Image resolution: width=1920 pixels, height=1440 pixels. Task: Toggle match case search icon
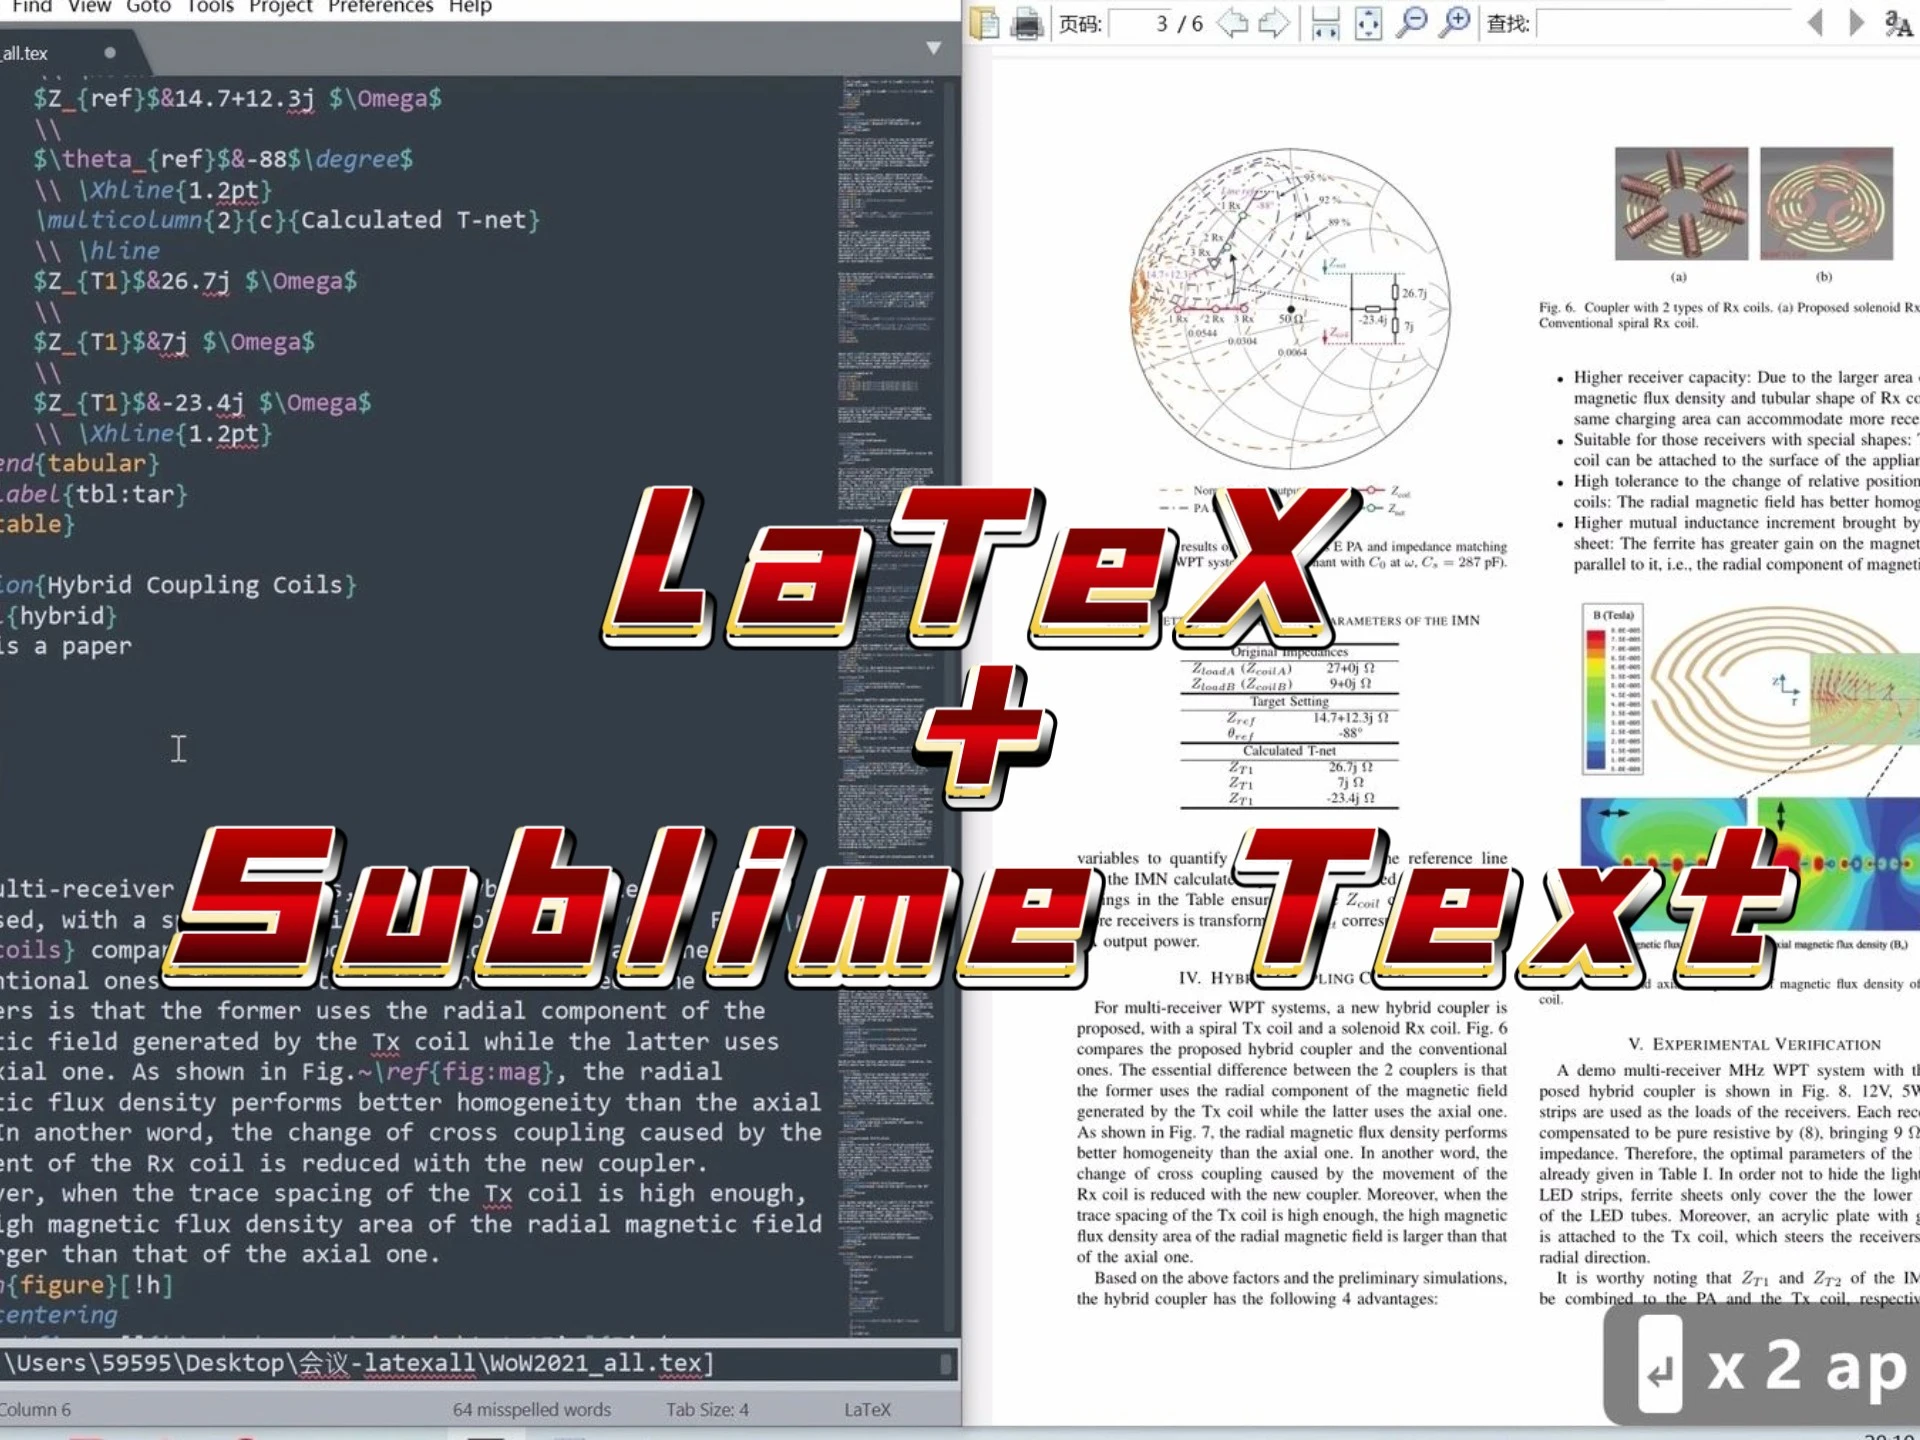pyautogui.click(x=1898, y=22)
